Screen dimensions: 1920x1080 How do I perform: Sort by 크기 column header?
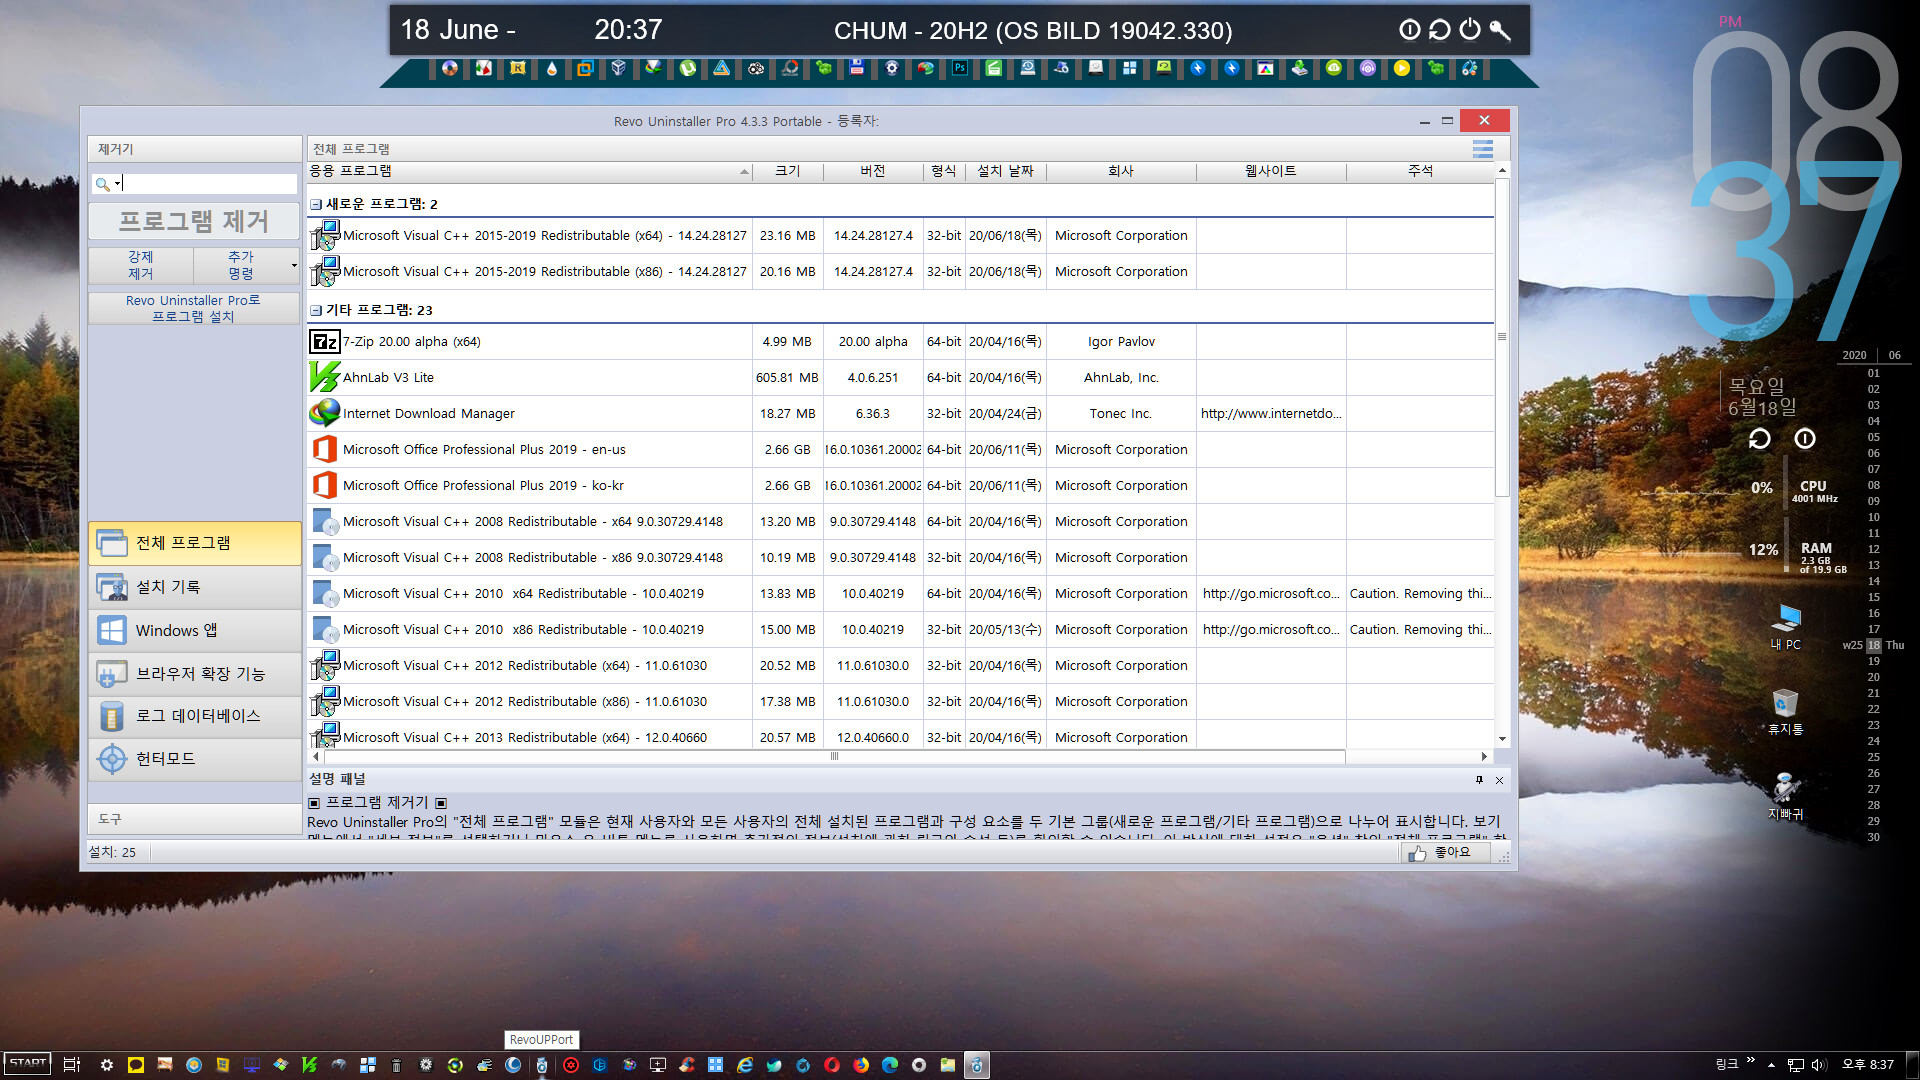pyautogui.click(x=788, y=172)
